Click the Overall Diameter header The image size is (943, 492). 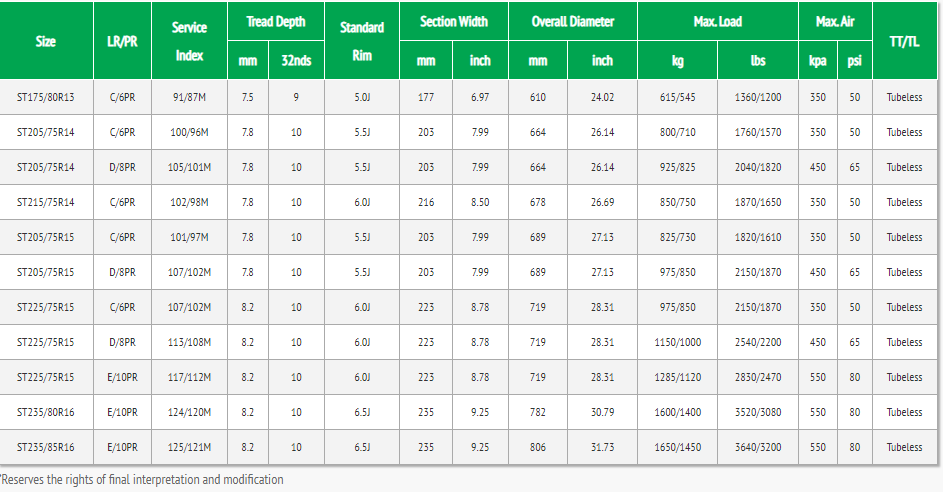[x=572, y=21]
